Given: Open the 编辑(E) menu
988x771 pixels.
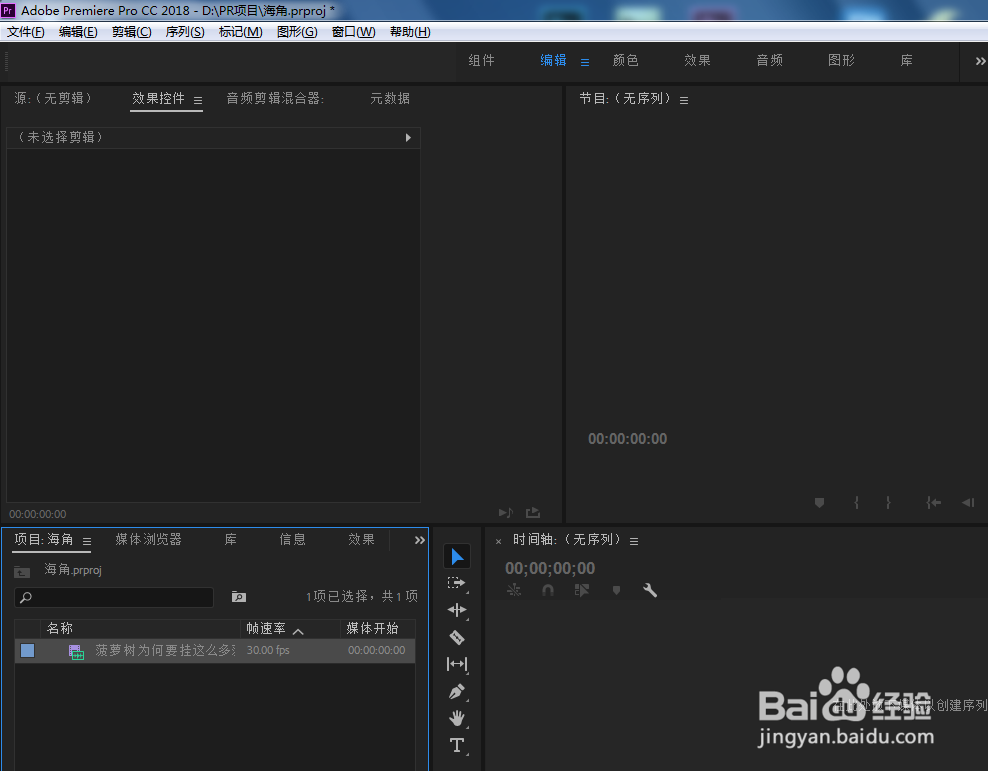Looking at the screenshot, I should [x=78, y=32].
